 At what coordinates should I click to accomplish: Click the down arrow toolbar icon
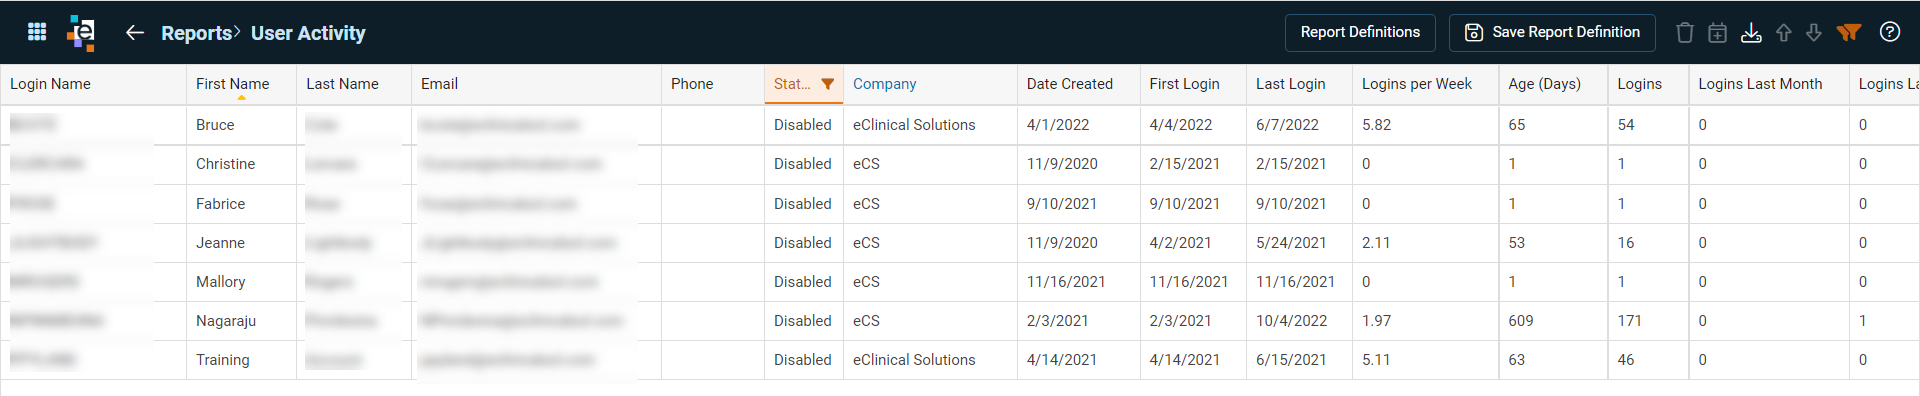pos(1814,33)
